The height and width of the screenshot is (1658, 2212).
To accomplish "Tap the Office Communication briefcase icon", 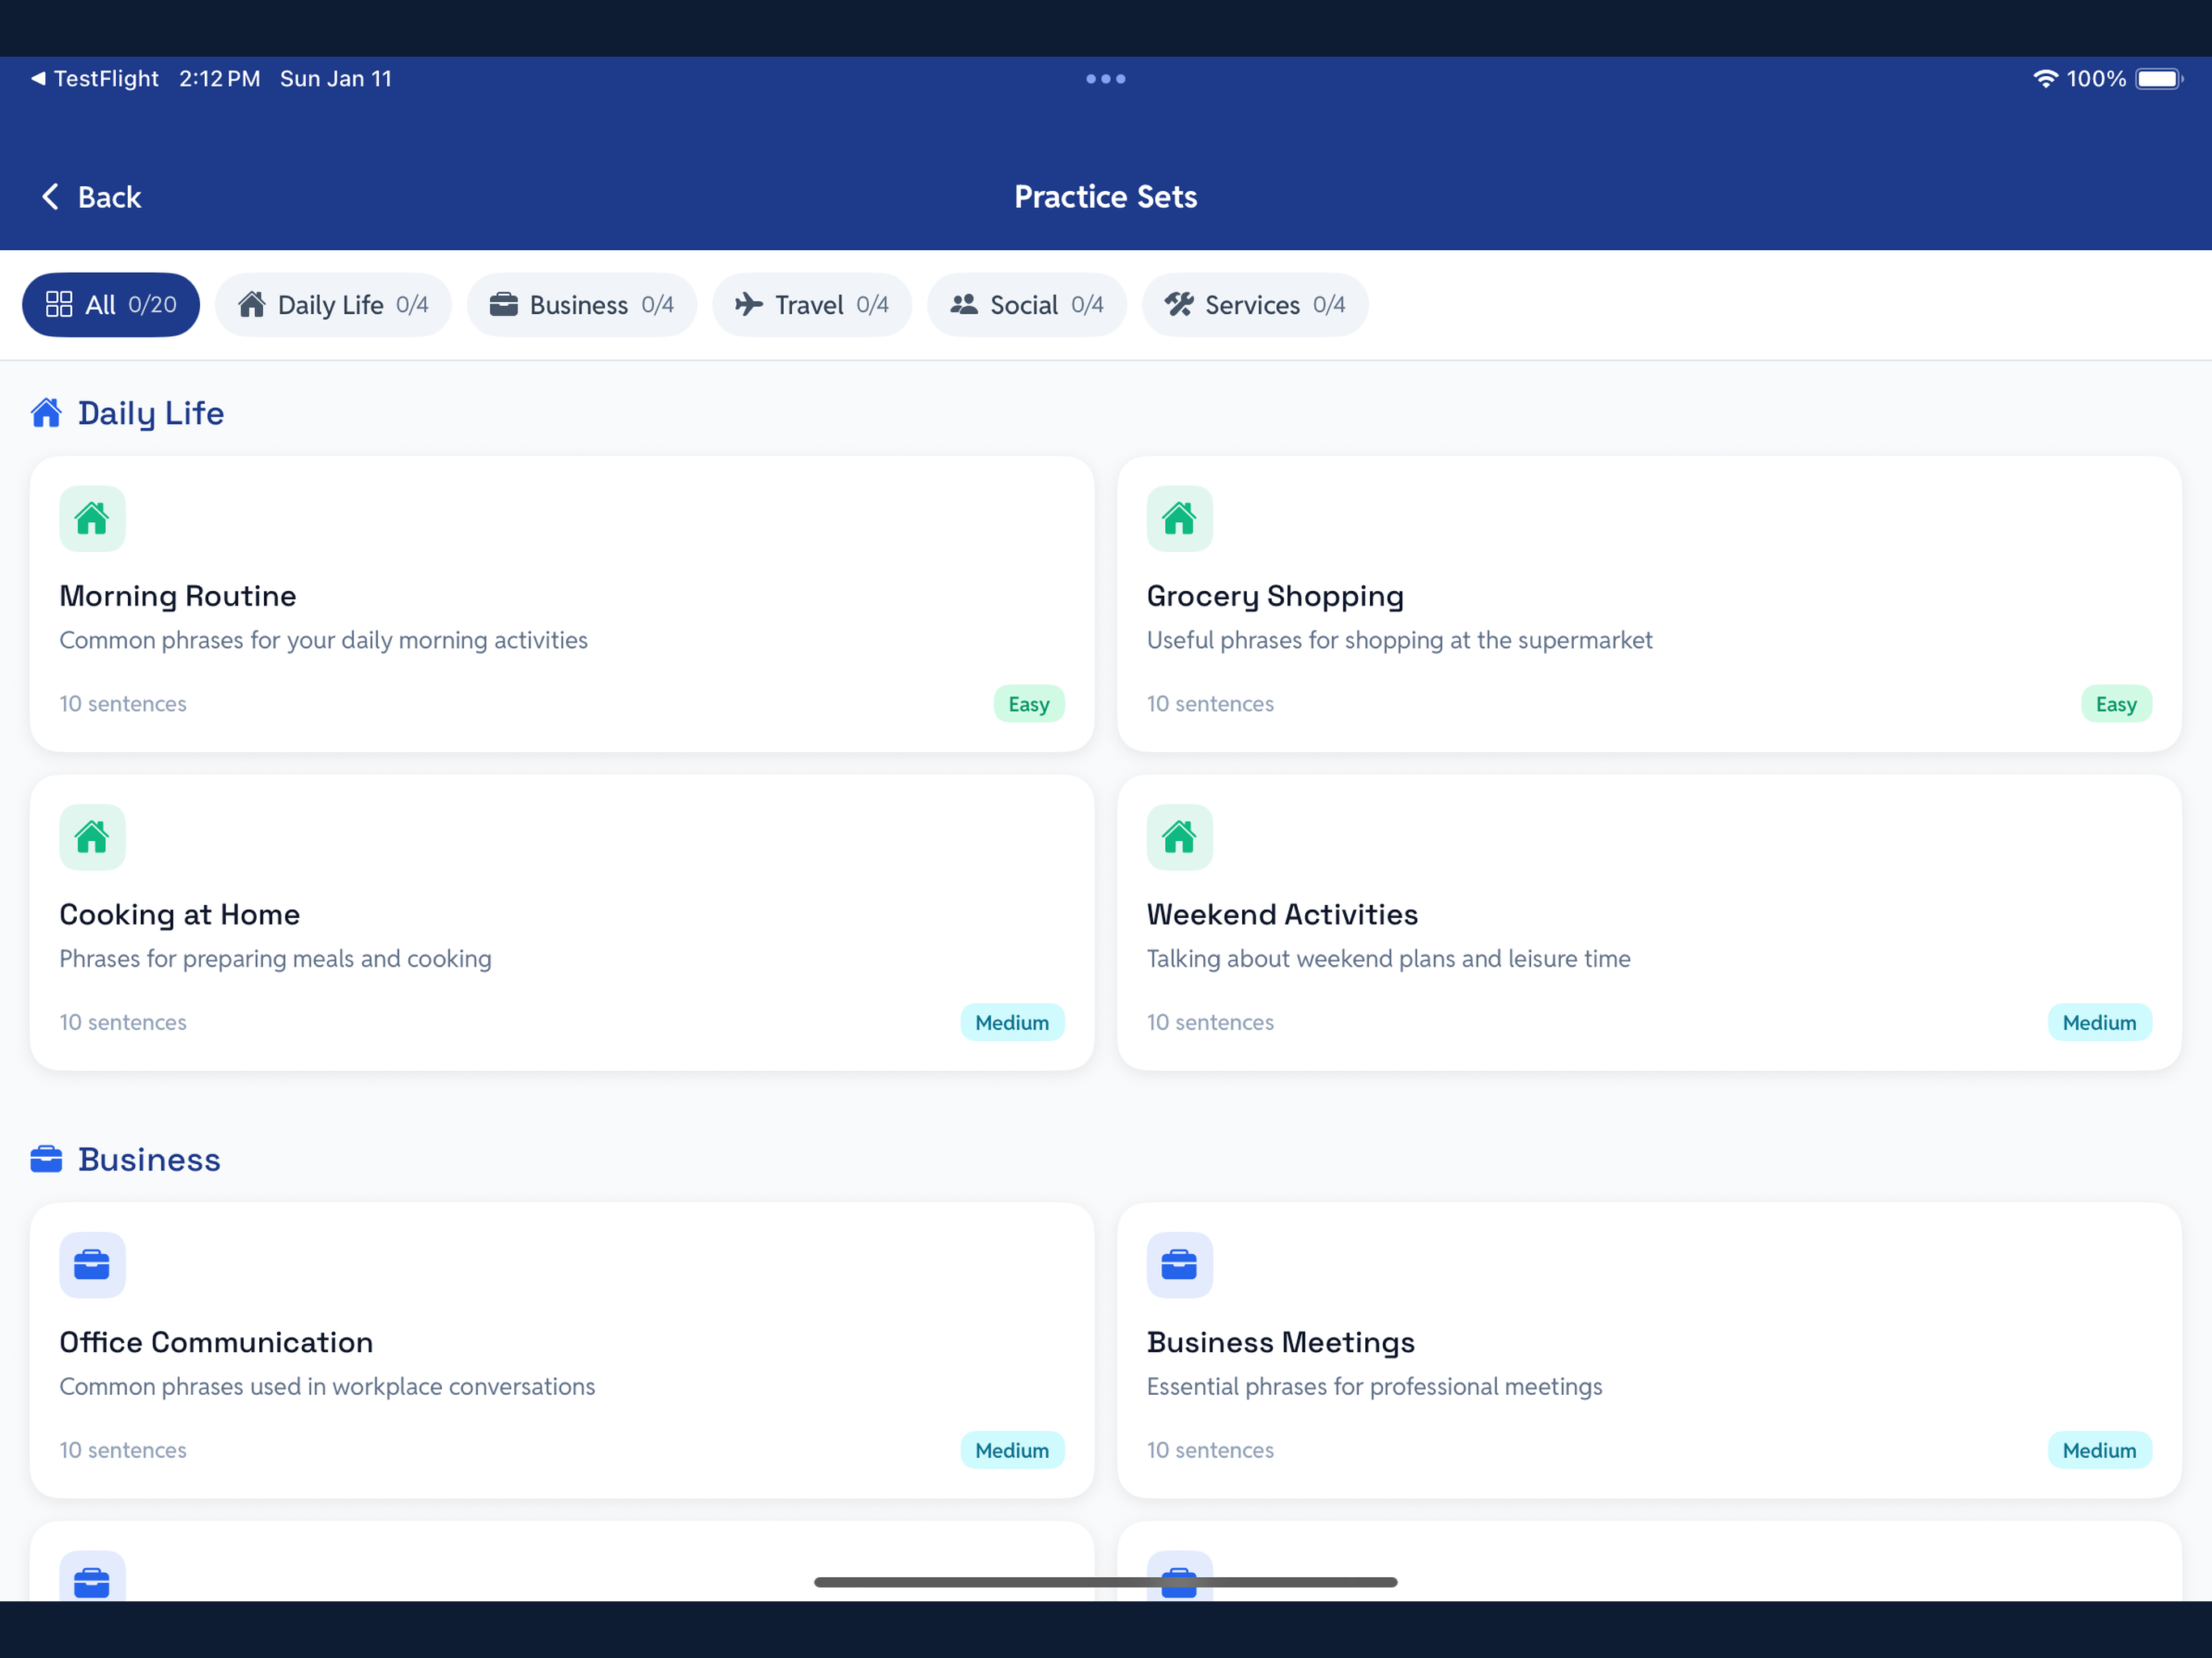I will [x=92, y=1265].
